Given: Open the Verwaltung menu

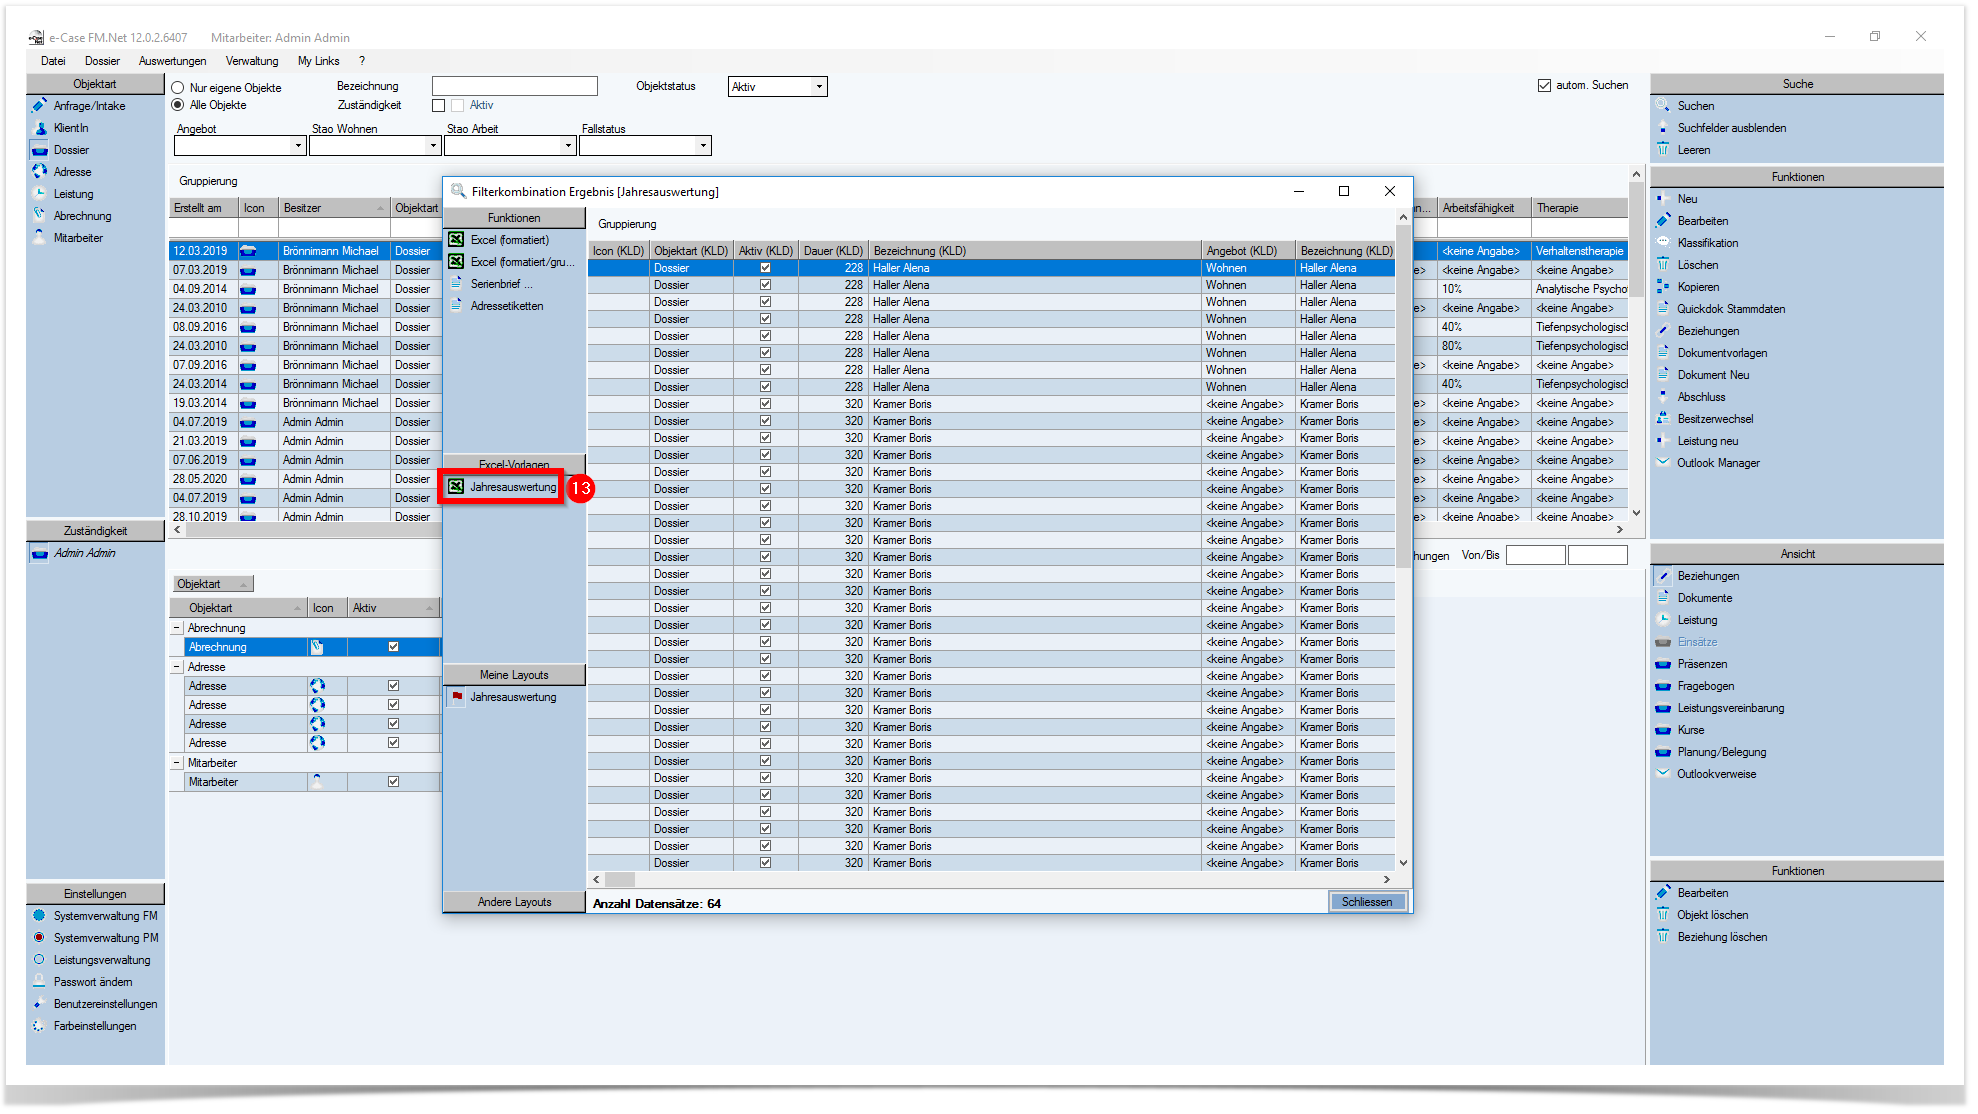Looking at the screenshot, I should tap(252, 61).
